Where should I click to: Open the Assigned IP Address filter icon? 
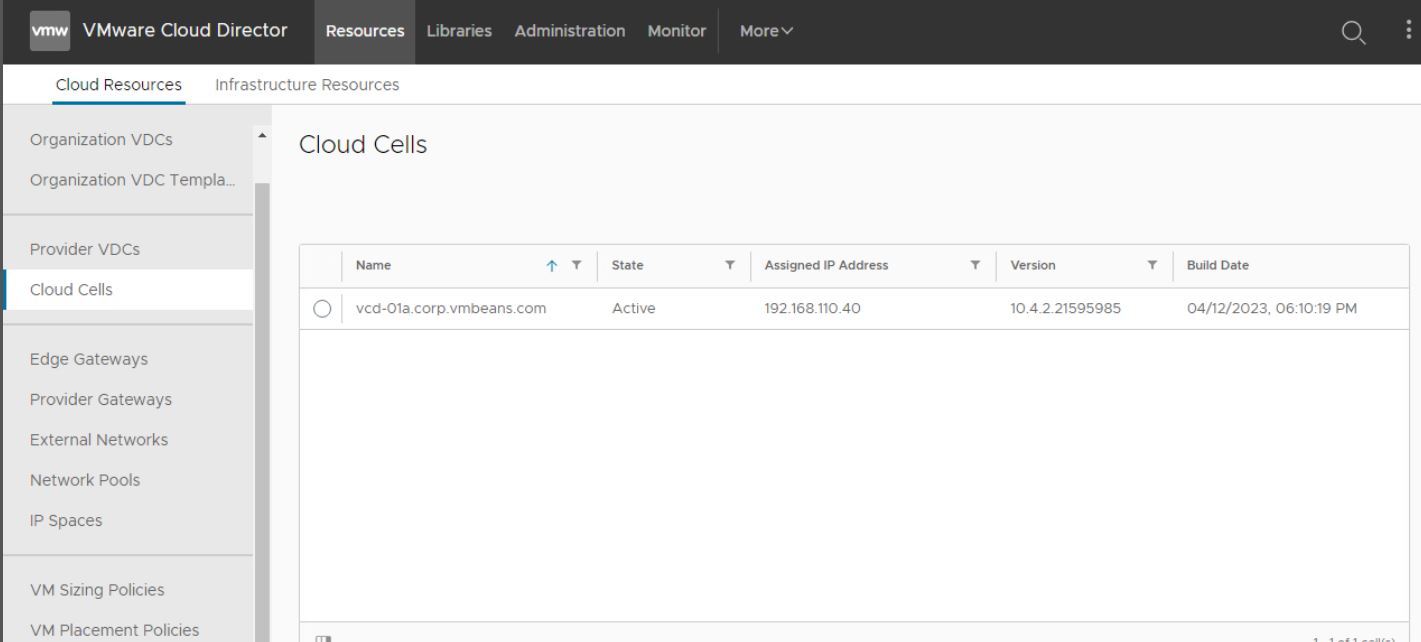point(975,266)
